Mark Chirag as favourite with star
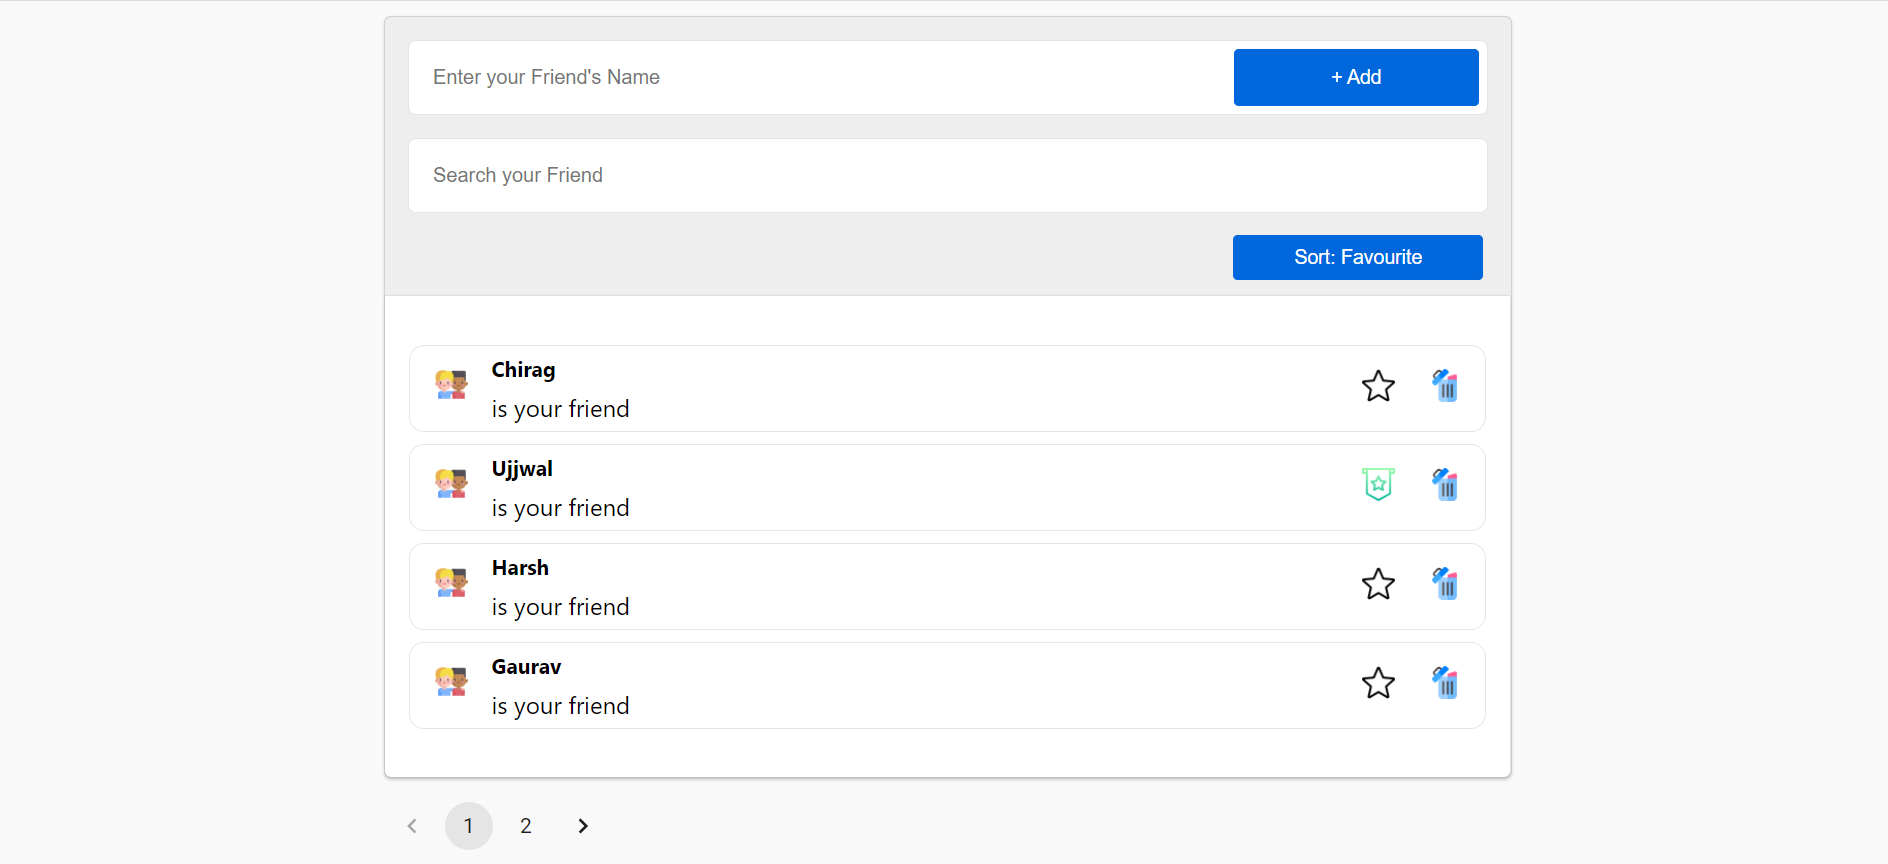 click(x=1378, y=386)
